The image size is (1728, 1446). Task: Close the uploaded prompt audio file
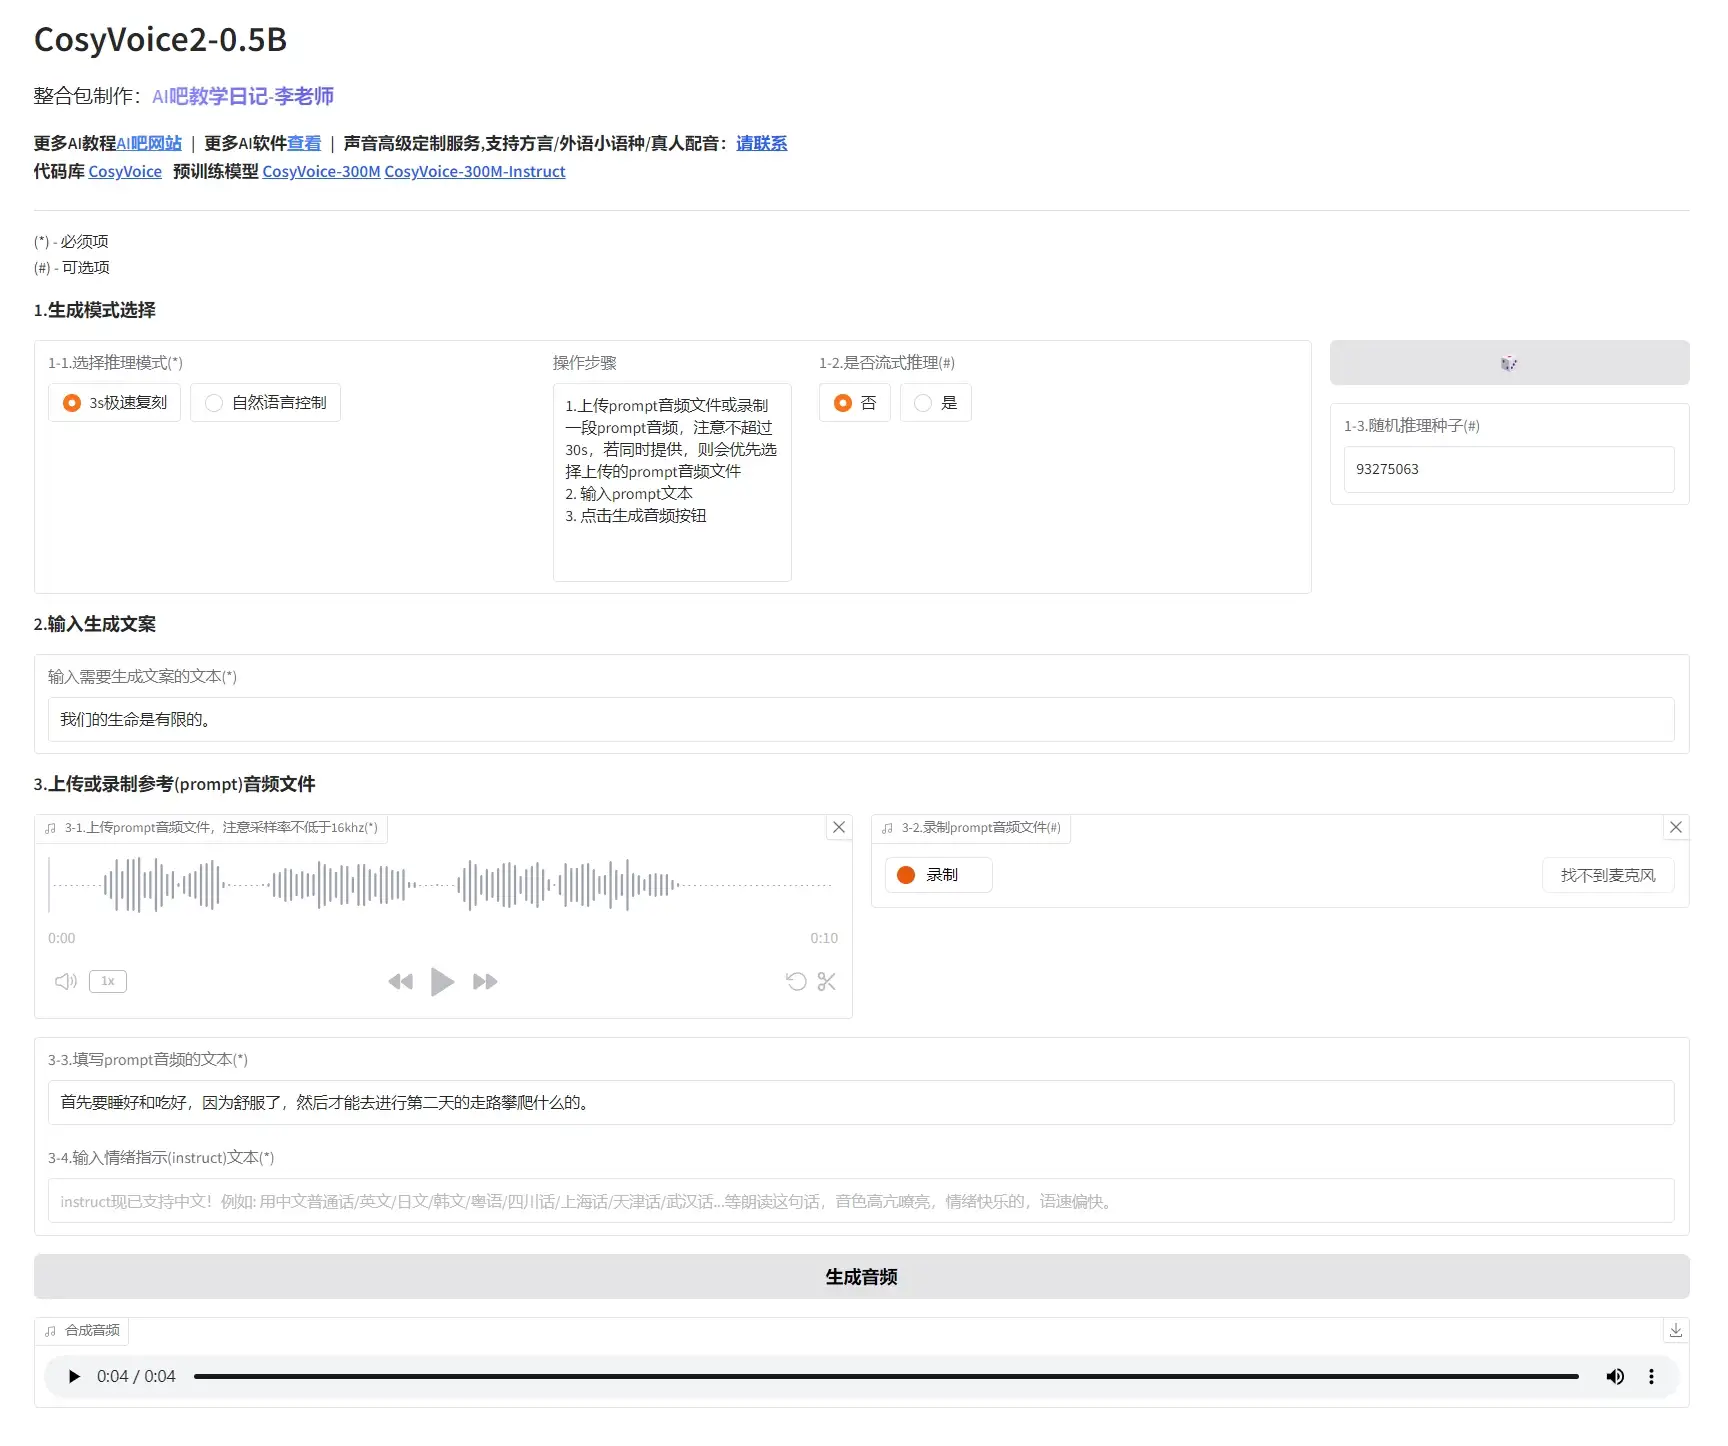pyautogui.click(x=839, y=827)
